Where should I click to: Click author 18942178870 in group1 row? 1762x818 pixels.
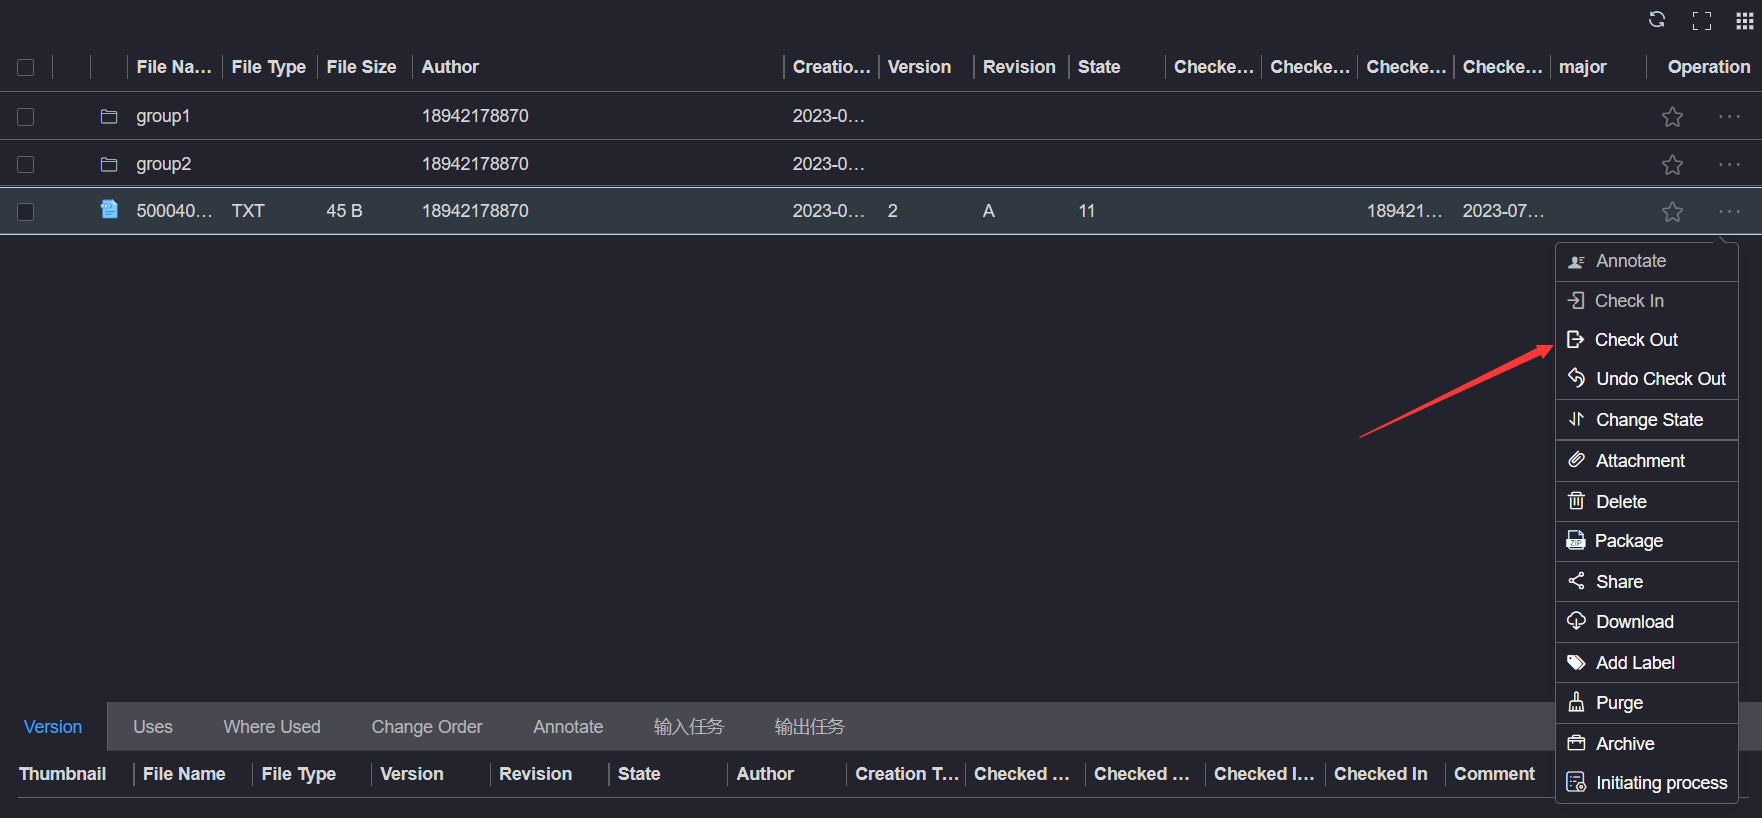click(x=475, y=116)
